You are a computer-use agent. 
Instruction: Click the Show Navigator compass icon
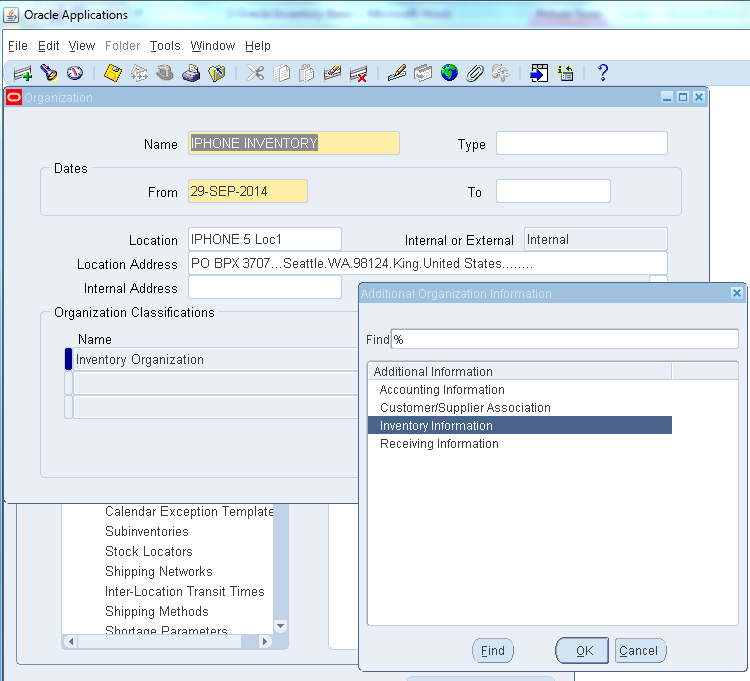click(x=75, y=73)
